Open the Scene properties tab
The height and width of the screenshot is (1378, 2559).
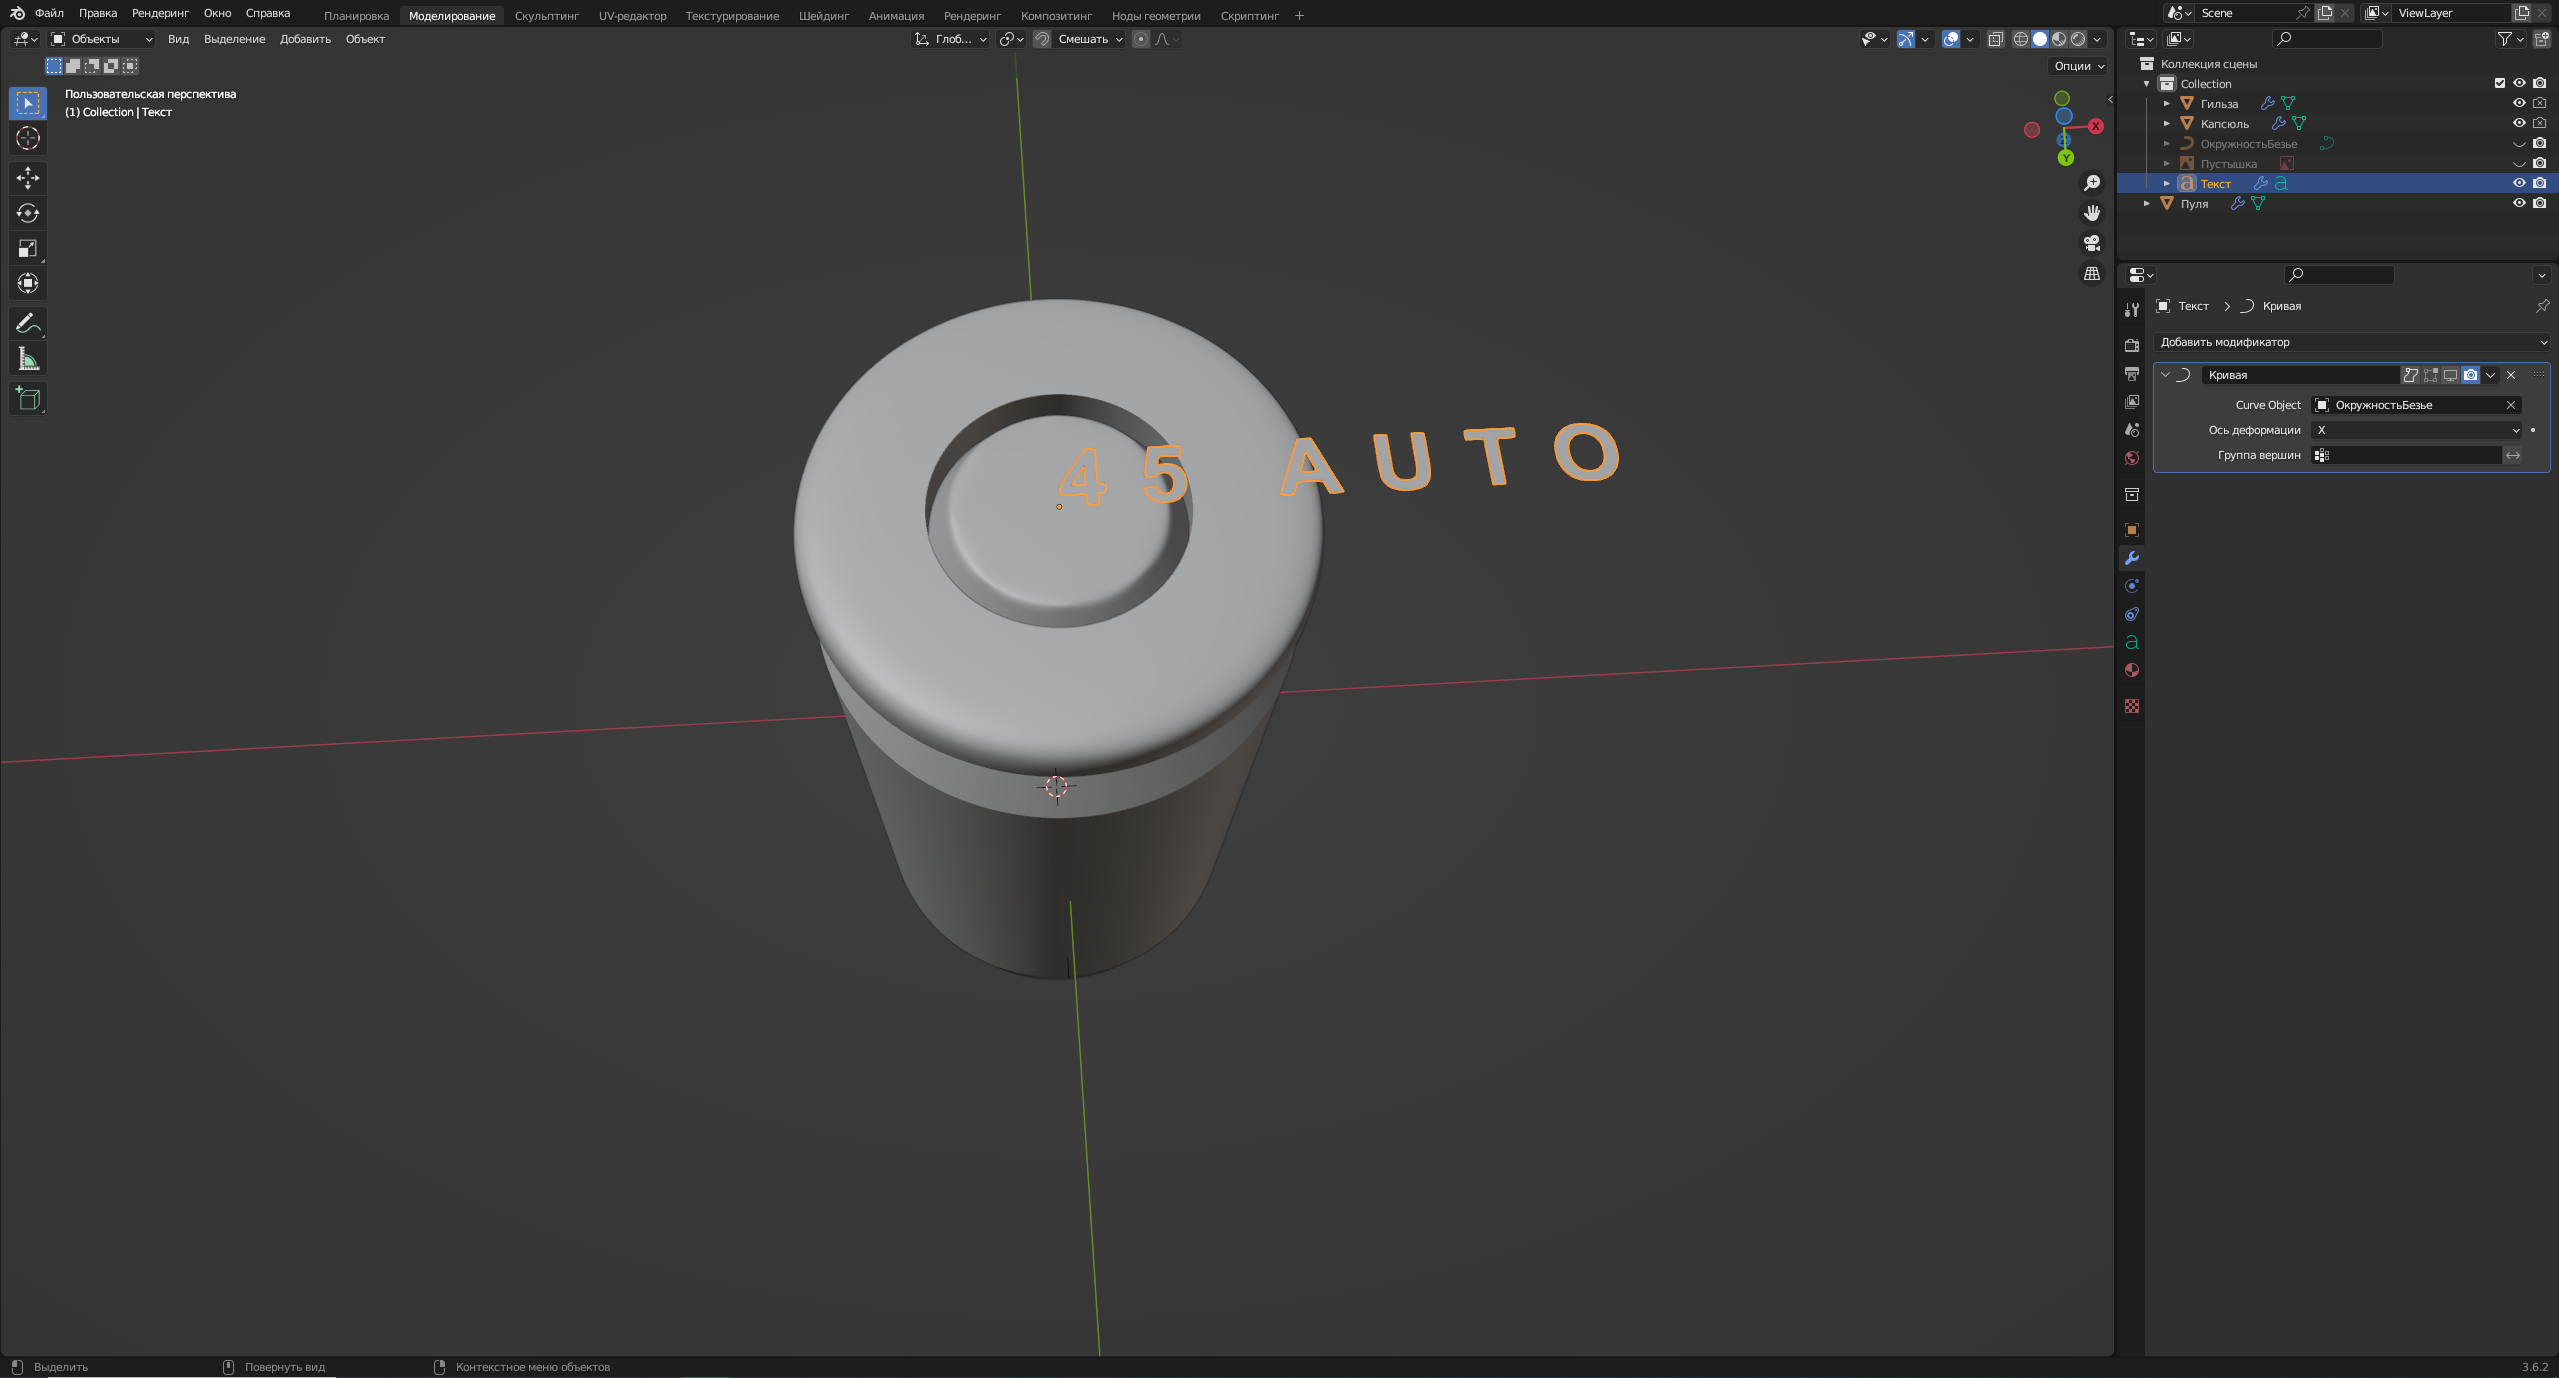pos(2132,429)
